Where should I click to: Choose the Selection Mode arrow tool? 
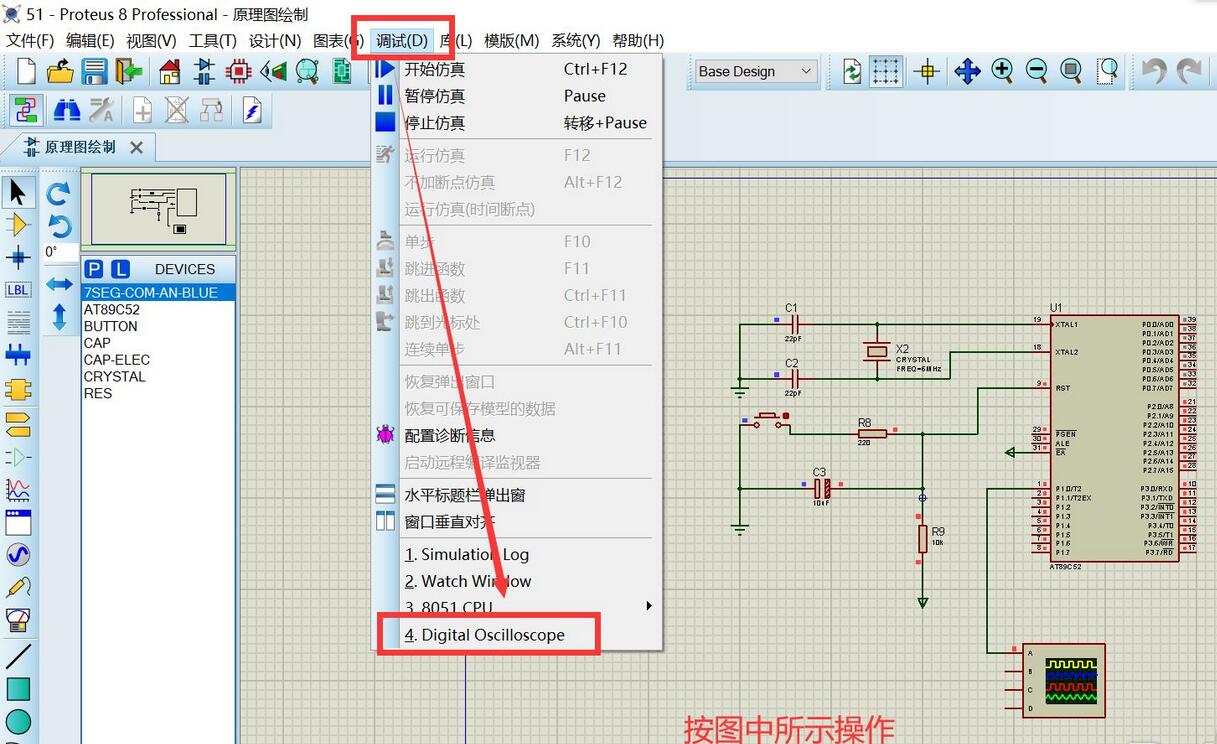[x=18, y=192]
